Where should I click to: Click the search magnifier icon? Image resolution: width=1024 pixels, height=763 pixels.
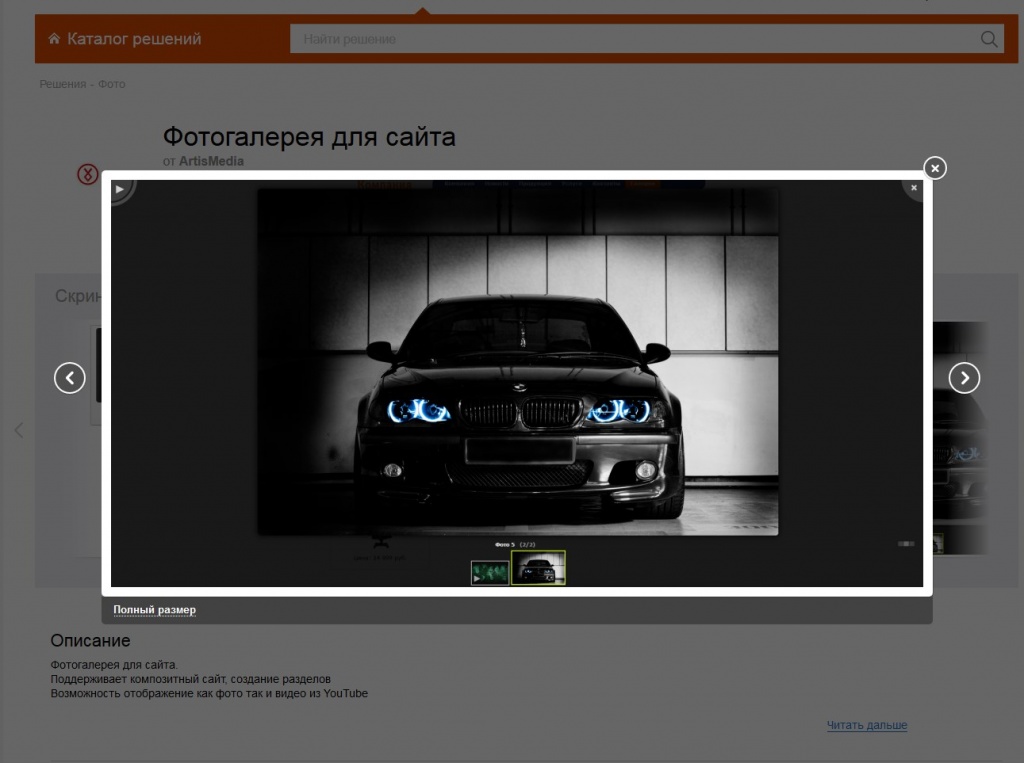click(989, 39)
